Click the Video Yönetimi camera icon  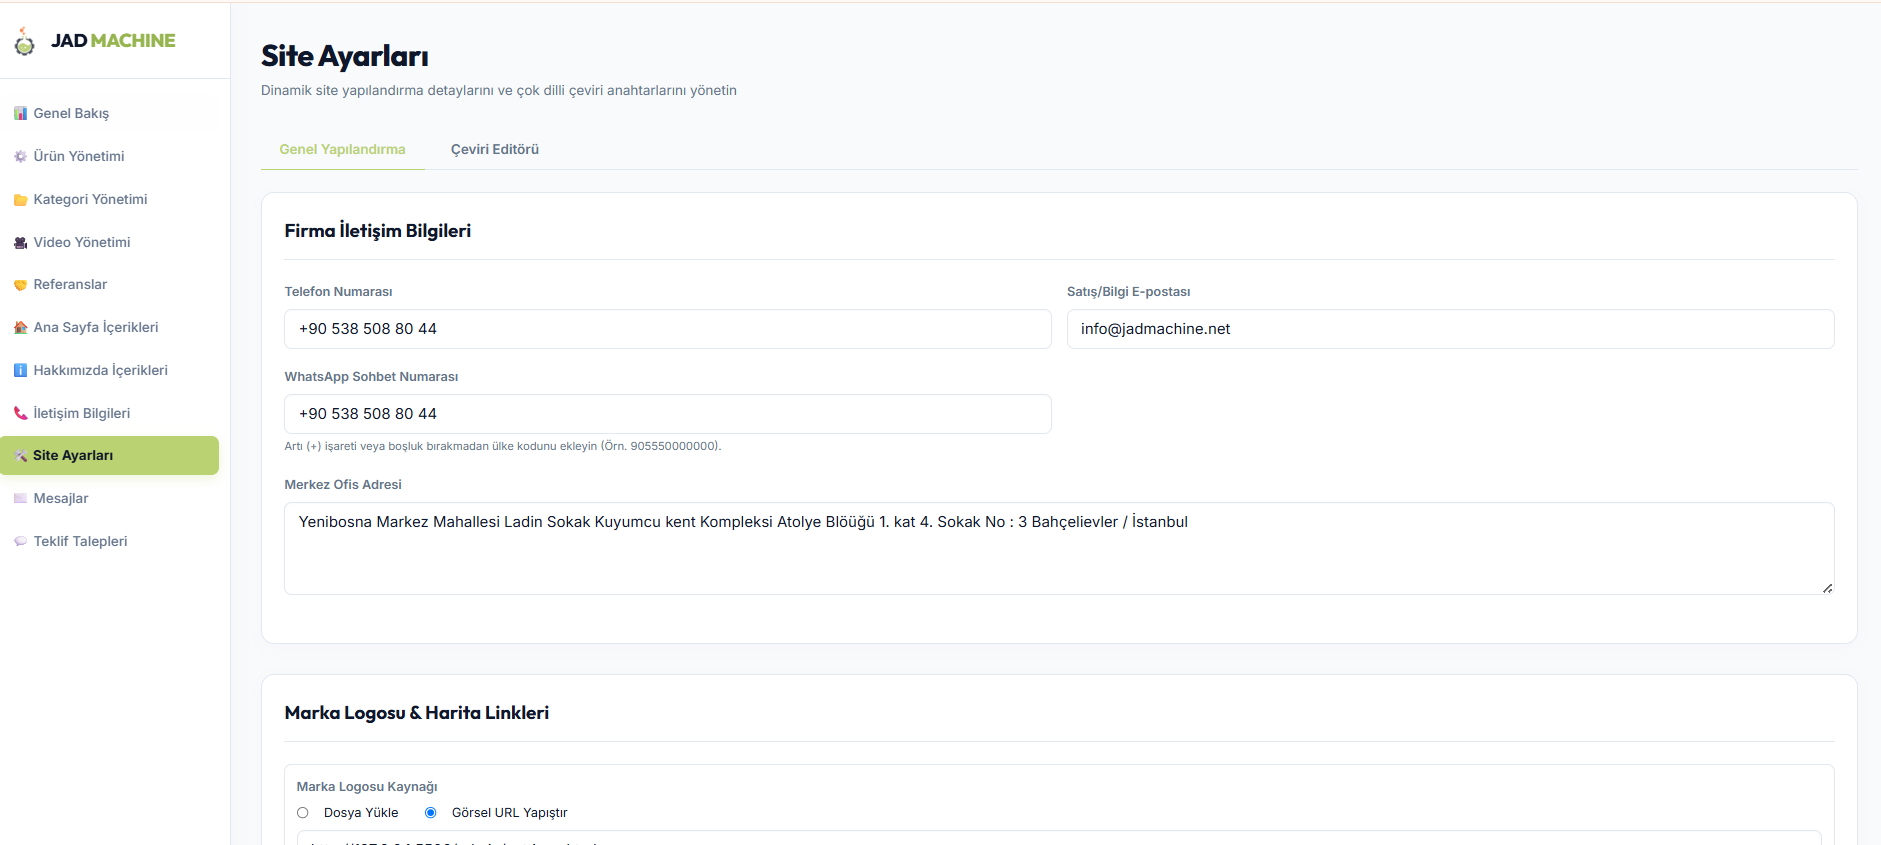[x=20, y=243]
